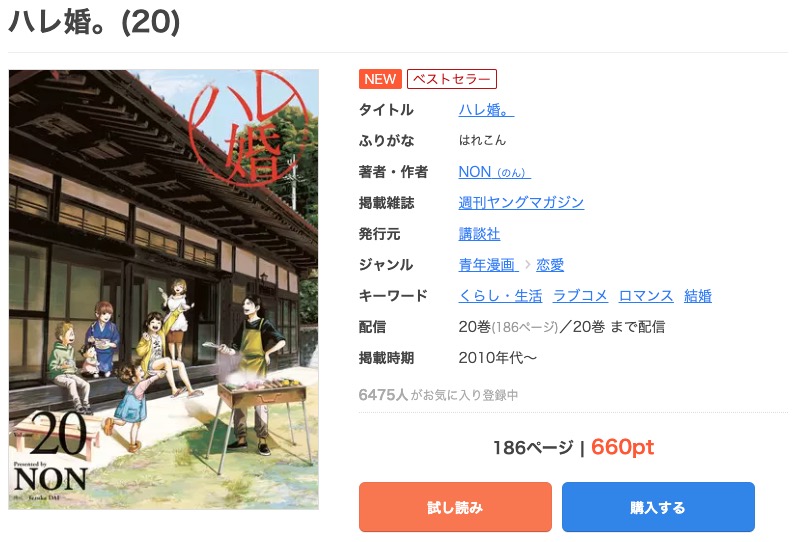
Task: Click the 購入する purchase button
Action: (x=658, y=507)
